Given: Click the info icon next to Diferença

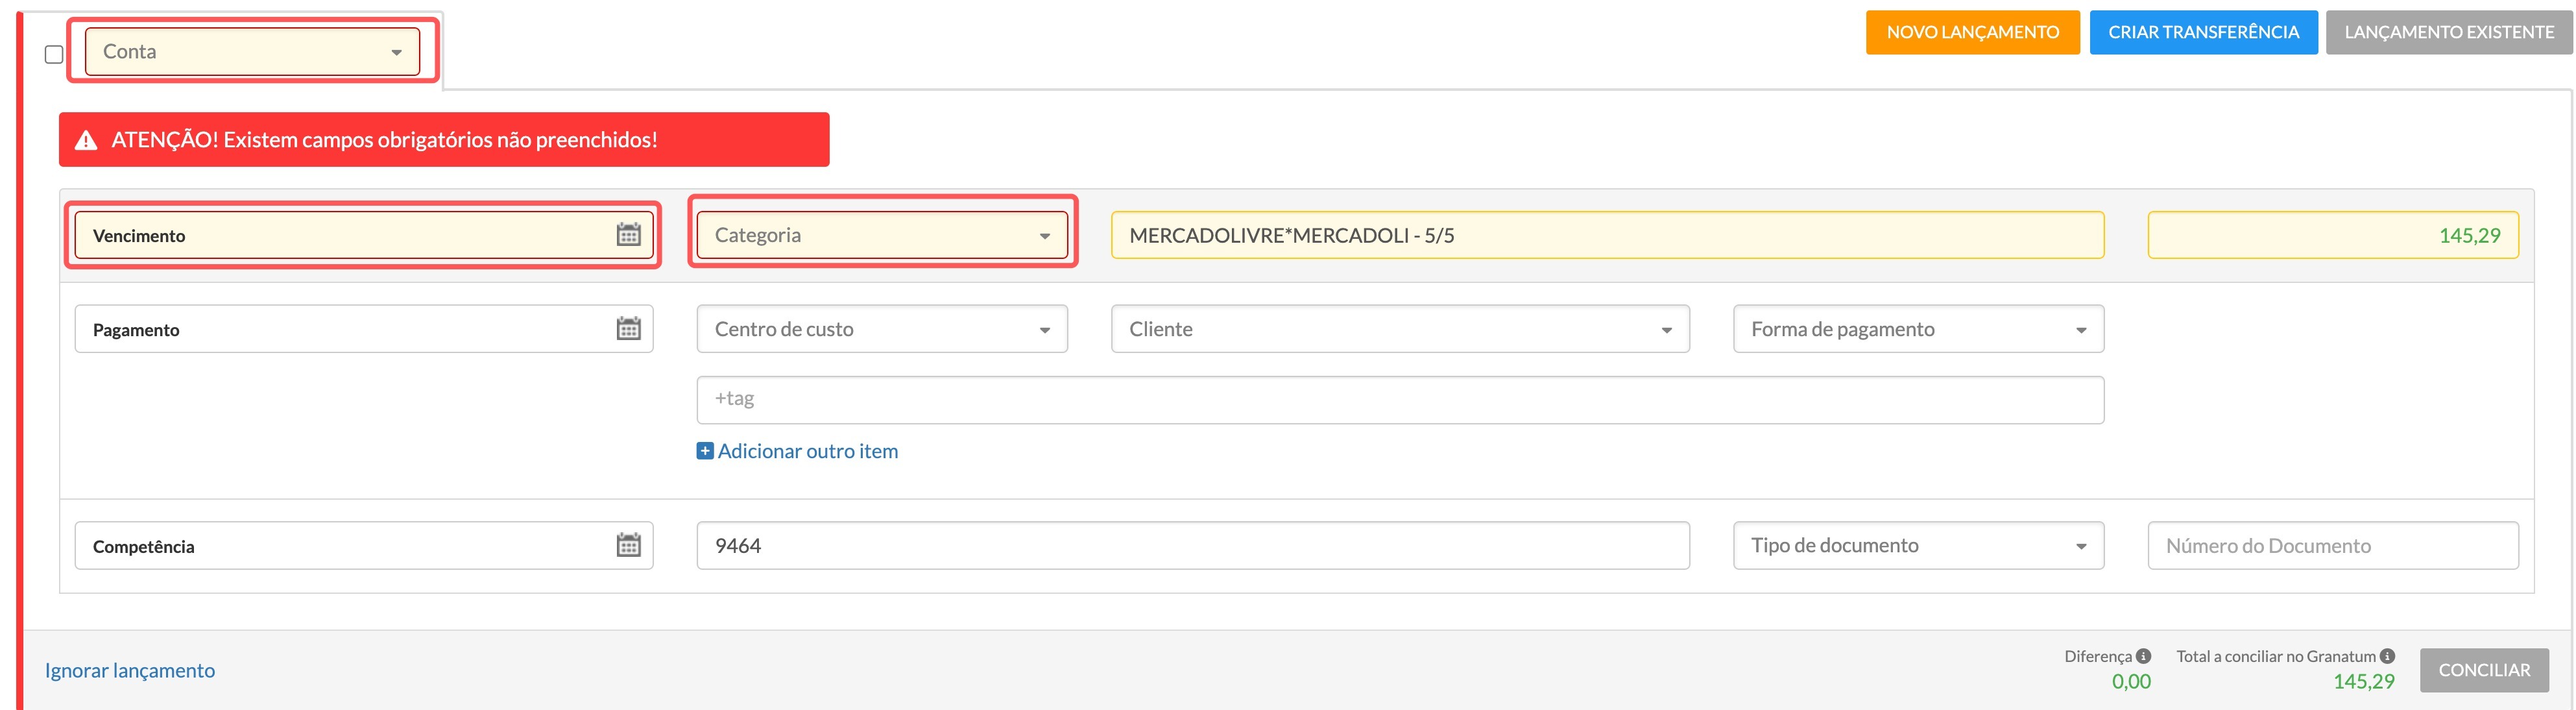Looking at the screenshot, I should coord(2143,656).
